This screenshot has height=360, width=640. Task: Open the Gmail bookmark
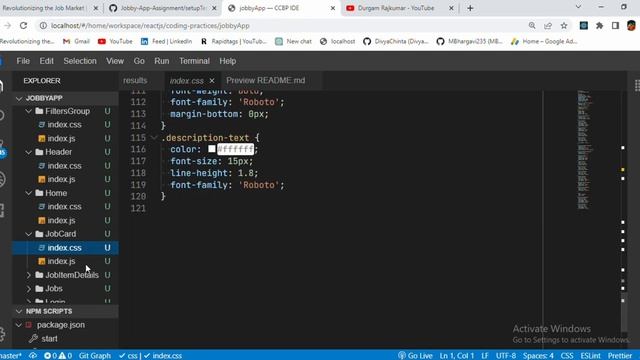76,41
